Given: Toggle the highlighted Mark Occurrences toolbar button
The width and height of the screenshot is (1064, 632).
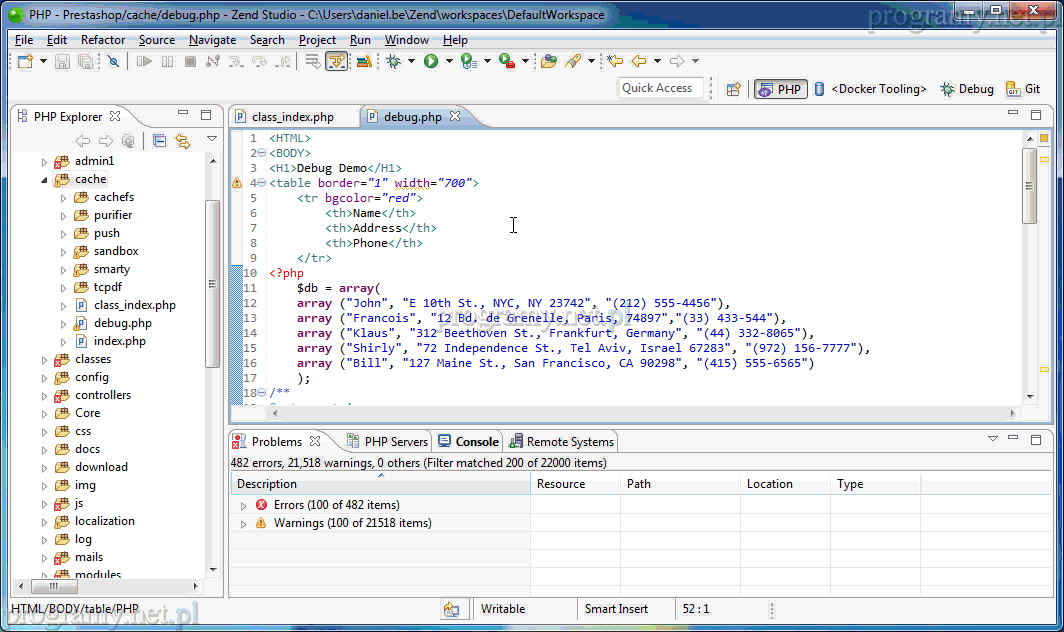Looking at the screenshot, I should (x=336, y=62).
